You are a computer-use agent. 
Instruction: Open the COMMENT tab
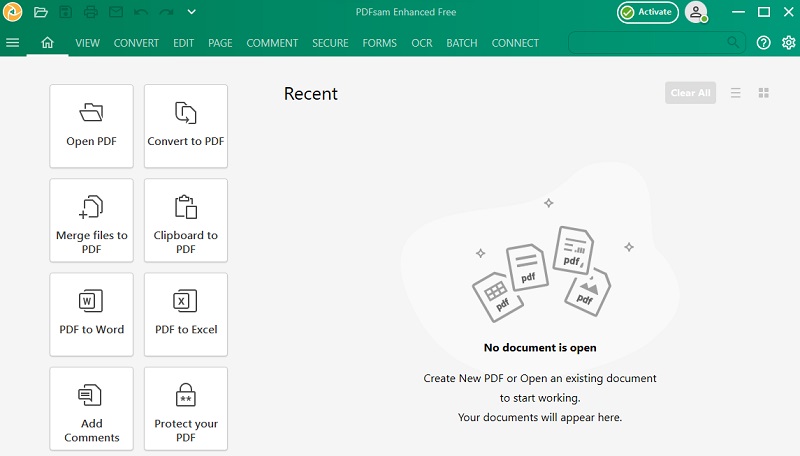point(272,43)
